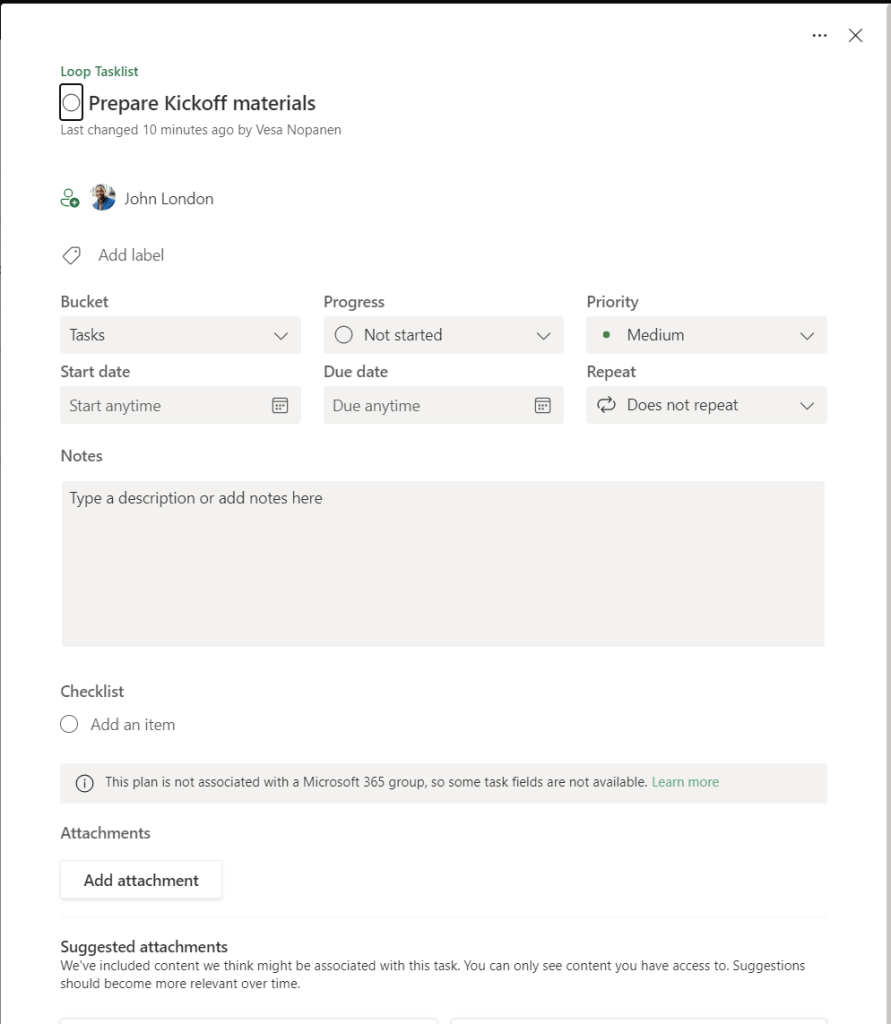Click the checklist item circle
The width and height of the screenshot is (891, 1024).
[69, 724]
